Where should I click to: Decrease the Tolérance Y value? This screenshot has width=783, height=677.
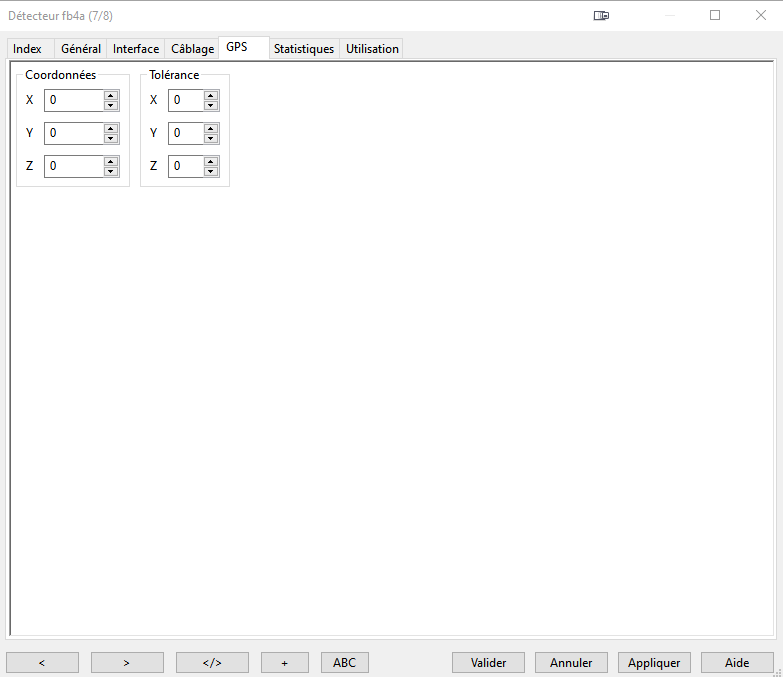click(211, 138)
